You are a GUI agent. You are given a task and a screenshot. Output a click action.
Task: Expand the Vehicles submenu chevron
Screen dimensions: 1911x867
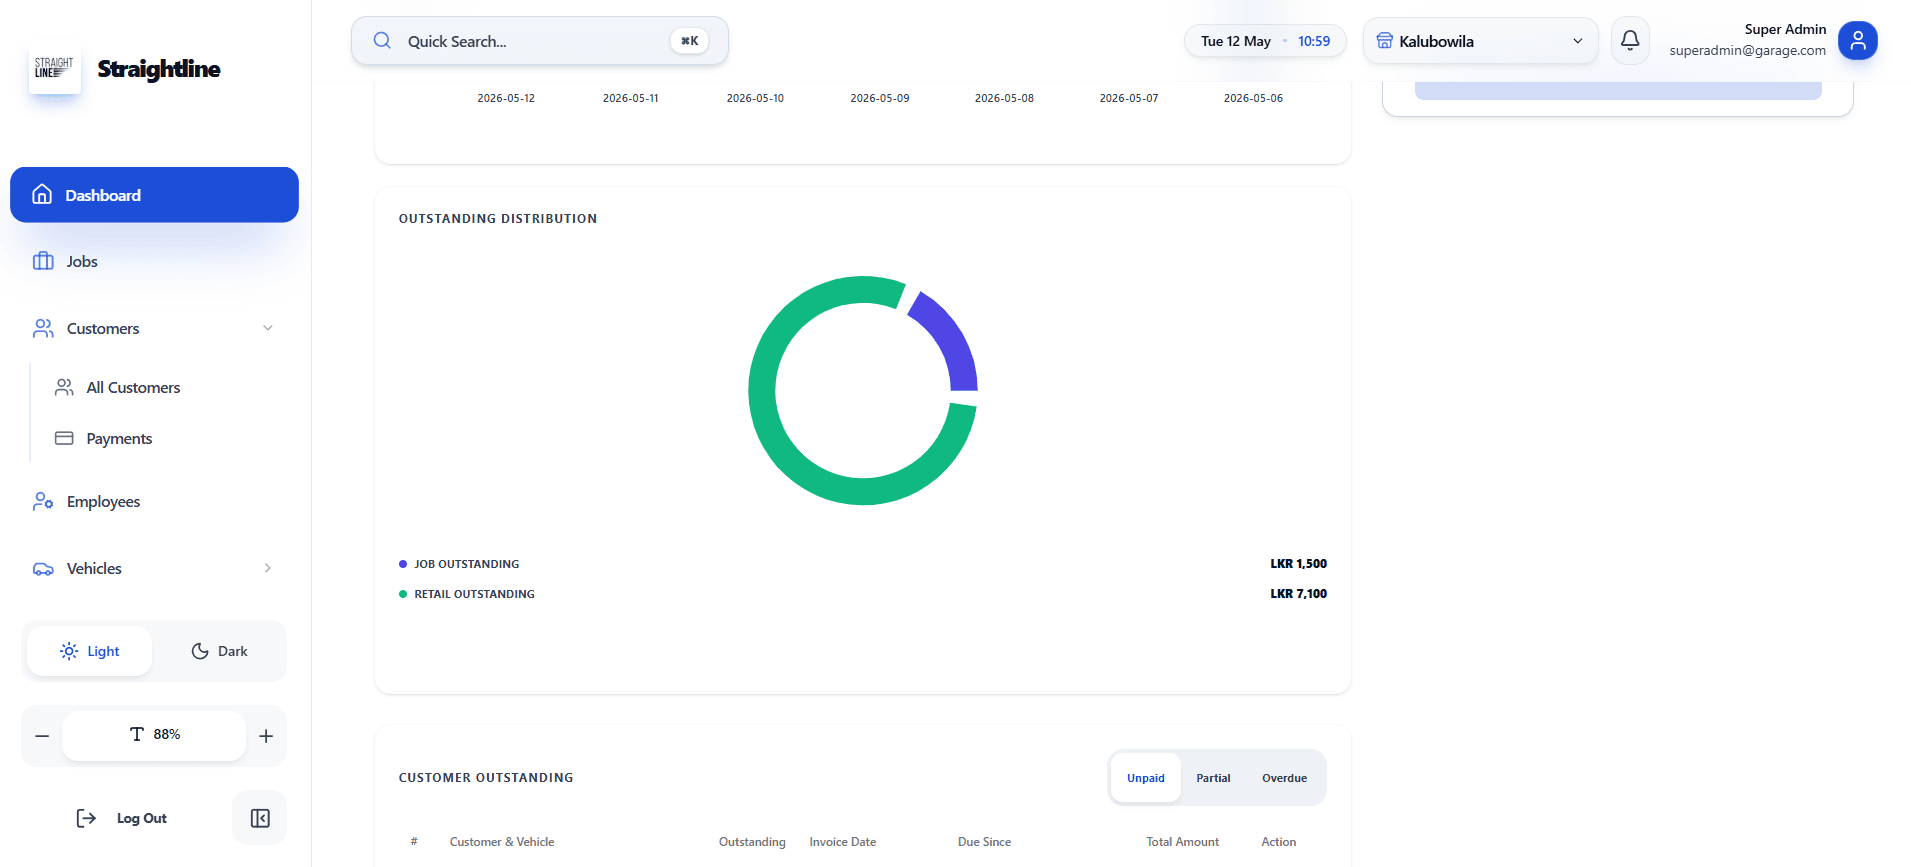pyautogui.click(x=268, y=568)
